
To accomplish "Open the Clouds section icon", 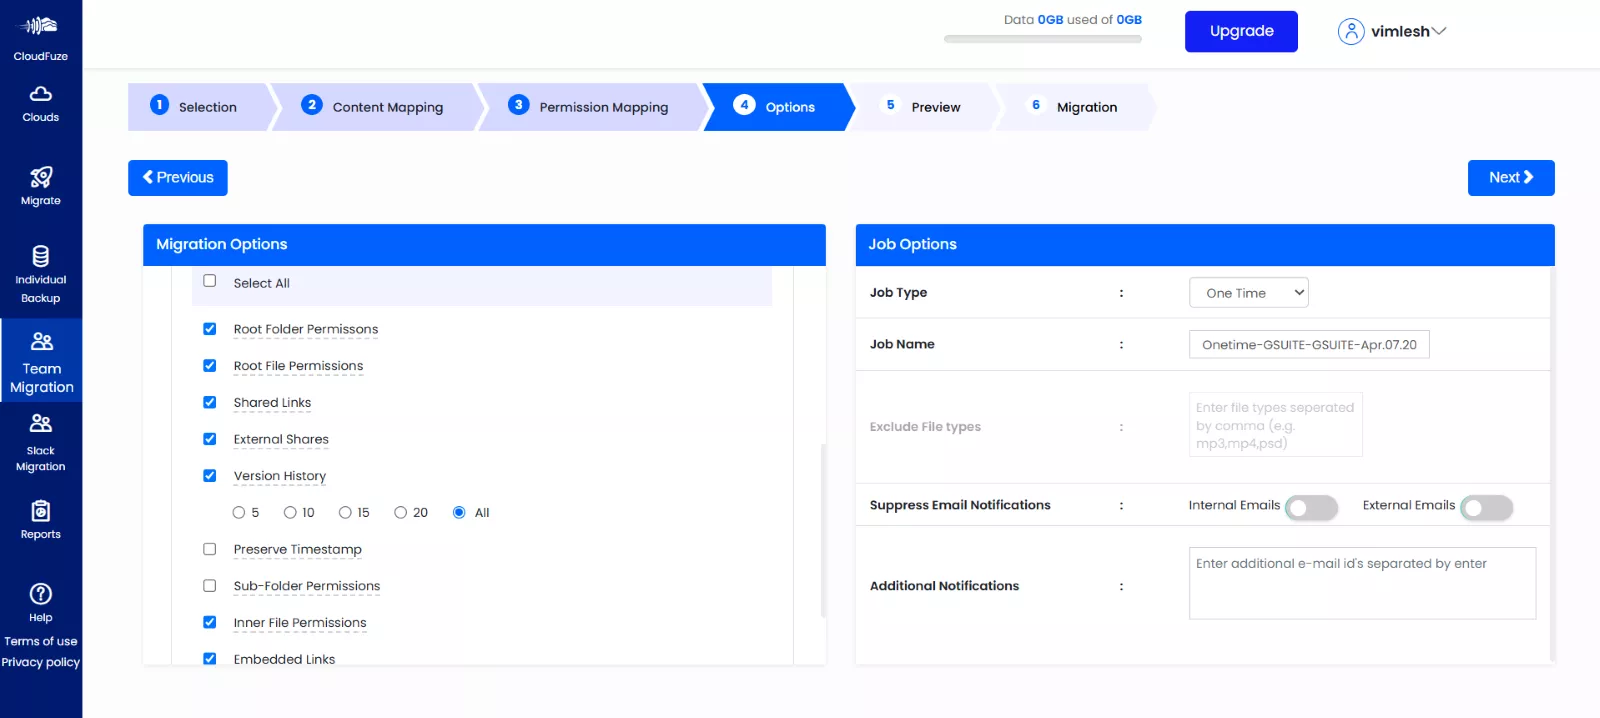I will click(x=41, y=94).
